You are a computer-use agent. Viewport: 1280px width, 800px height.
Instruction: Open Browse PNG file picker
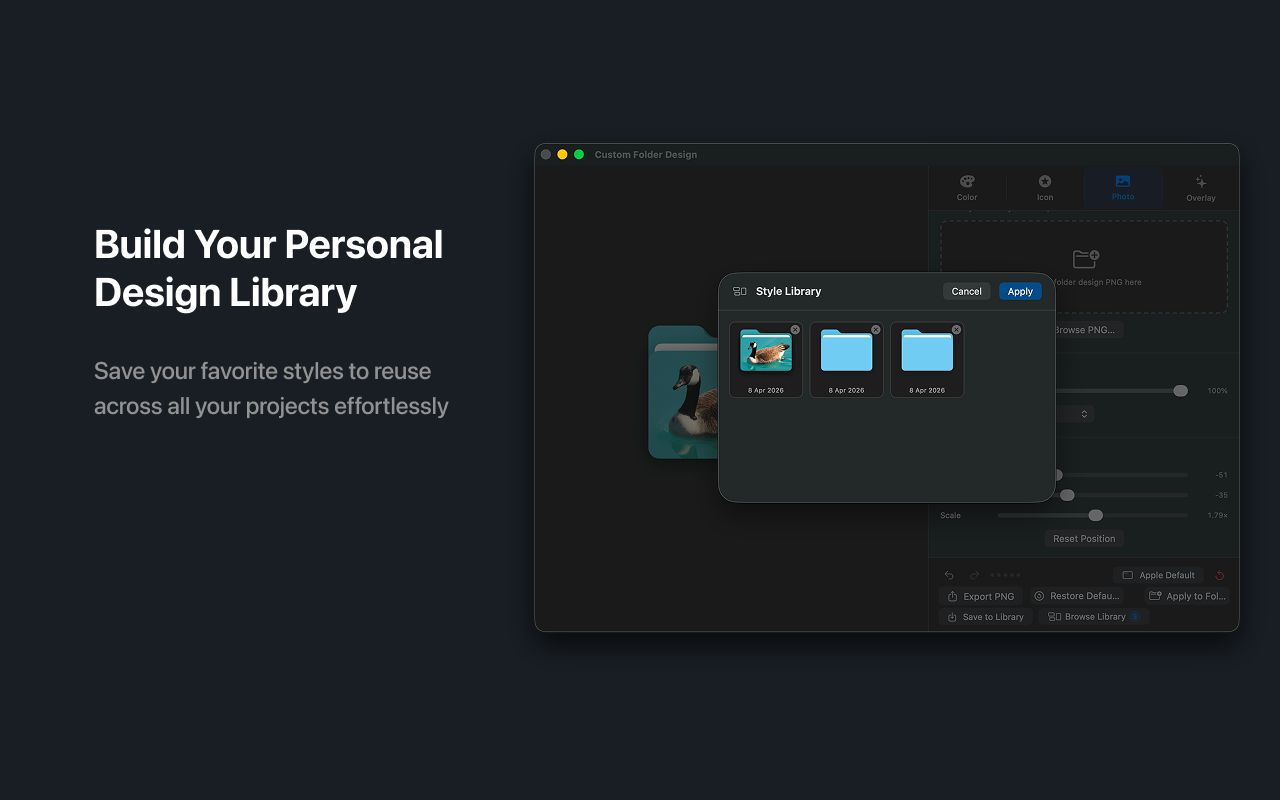click(x=1085, y=329)
